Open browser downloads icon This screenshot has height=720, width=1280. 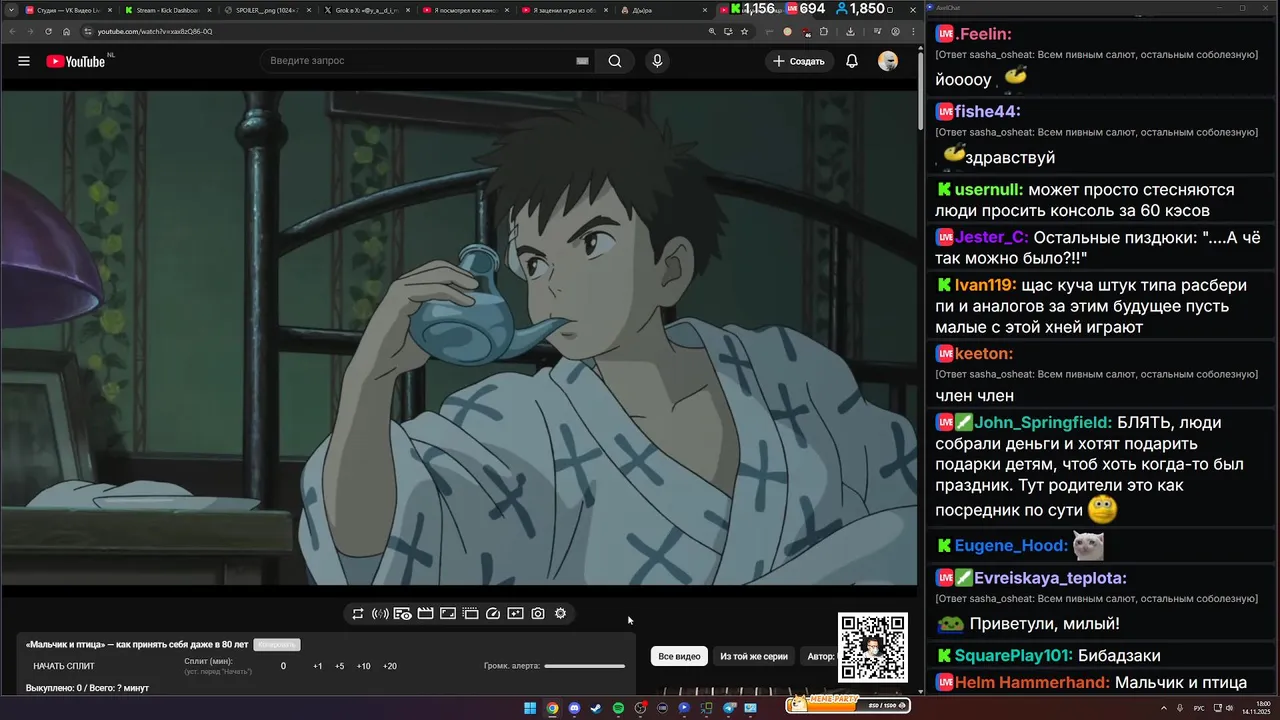pos(850,31)
